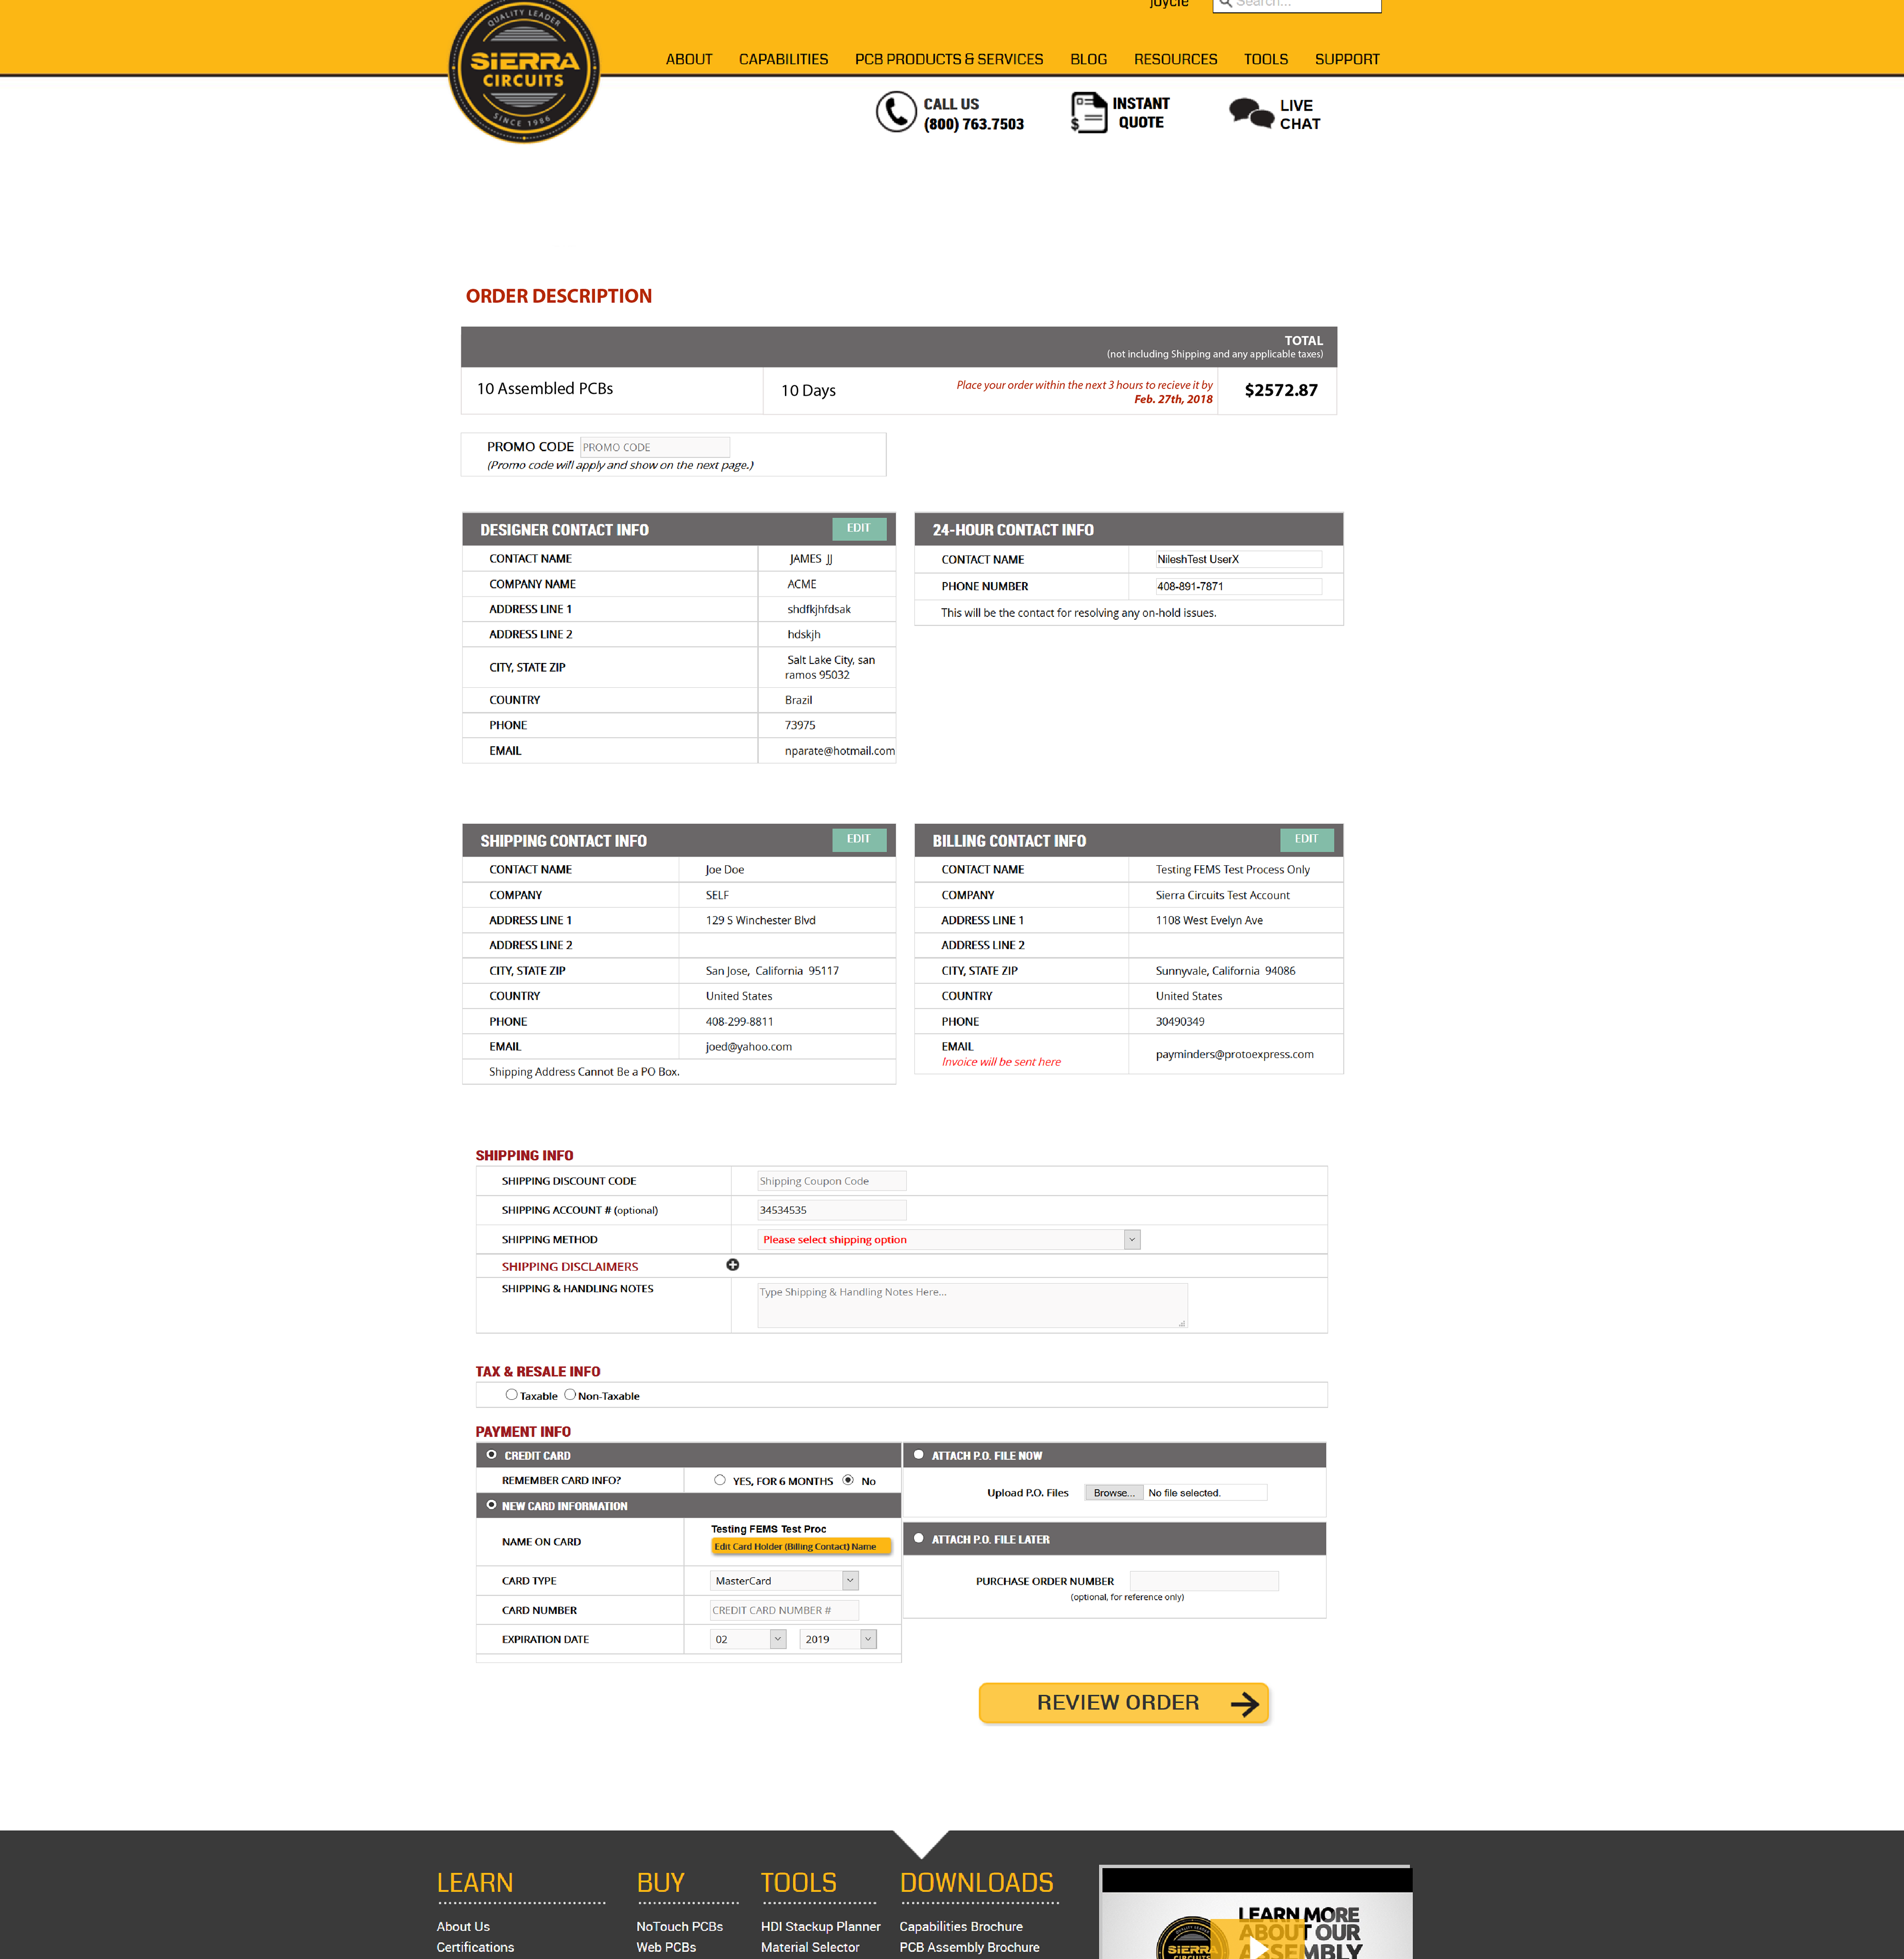This screenshot has width=1904, height=1959.
Task: Open the Capabilities menu
Action: pyautogui.click(x=783, y=59)
